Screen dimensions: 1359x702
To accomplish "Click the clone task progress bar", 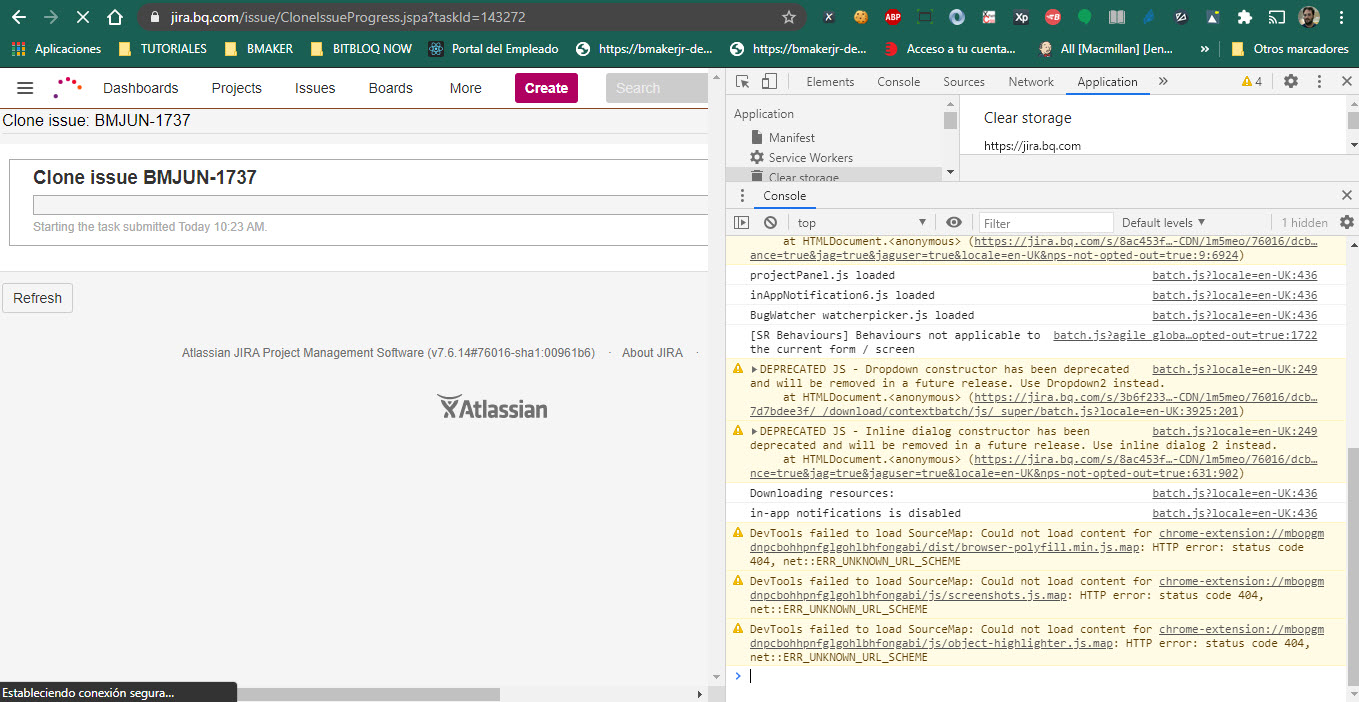I will [371, 205].
